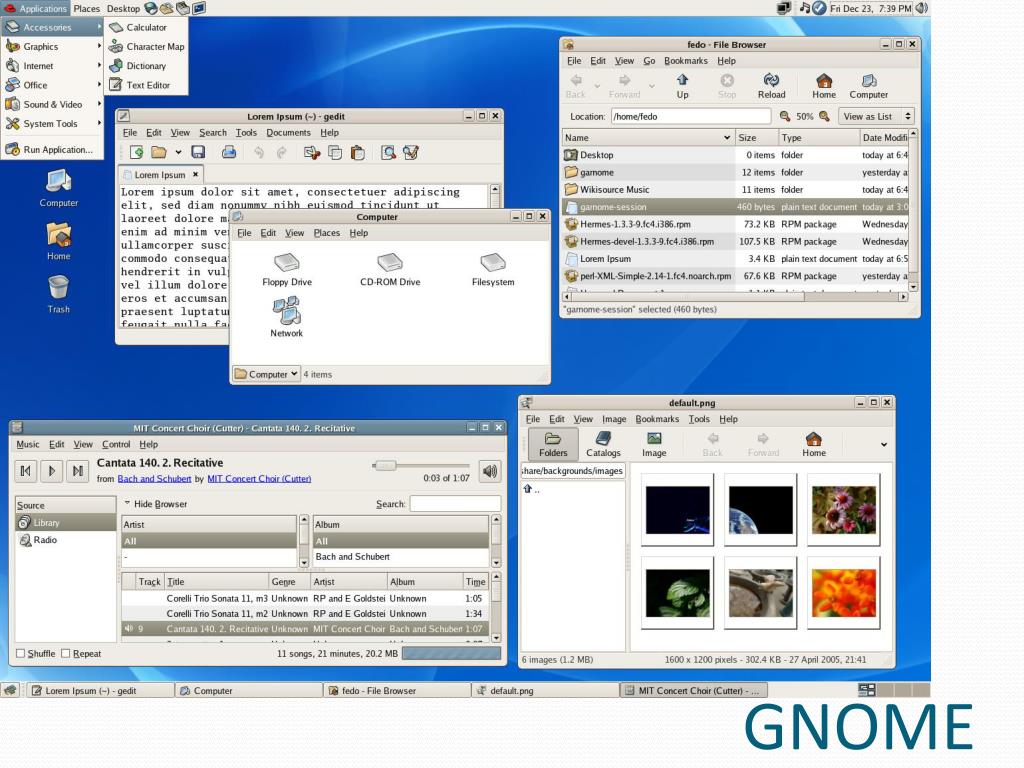The height and width of the screenshot is (768, 1024).
Task: Open the volume control in top panel
Action: coord(921,8)
